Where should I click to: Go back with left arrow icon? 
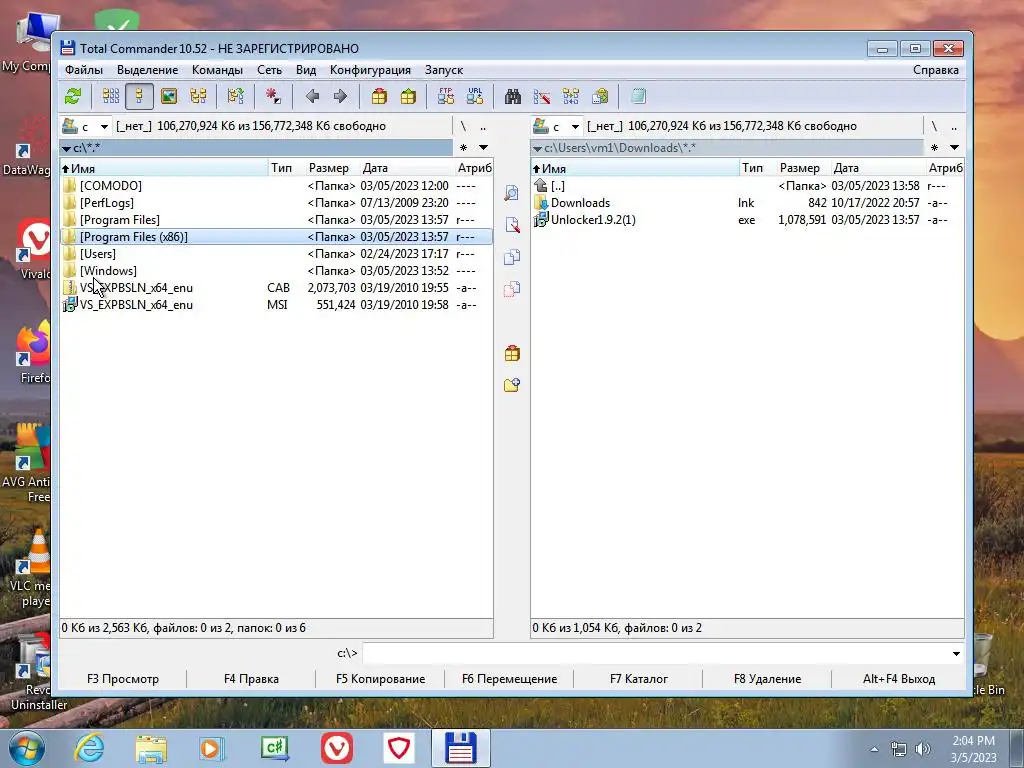click(312, 97)
